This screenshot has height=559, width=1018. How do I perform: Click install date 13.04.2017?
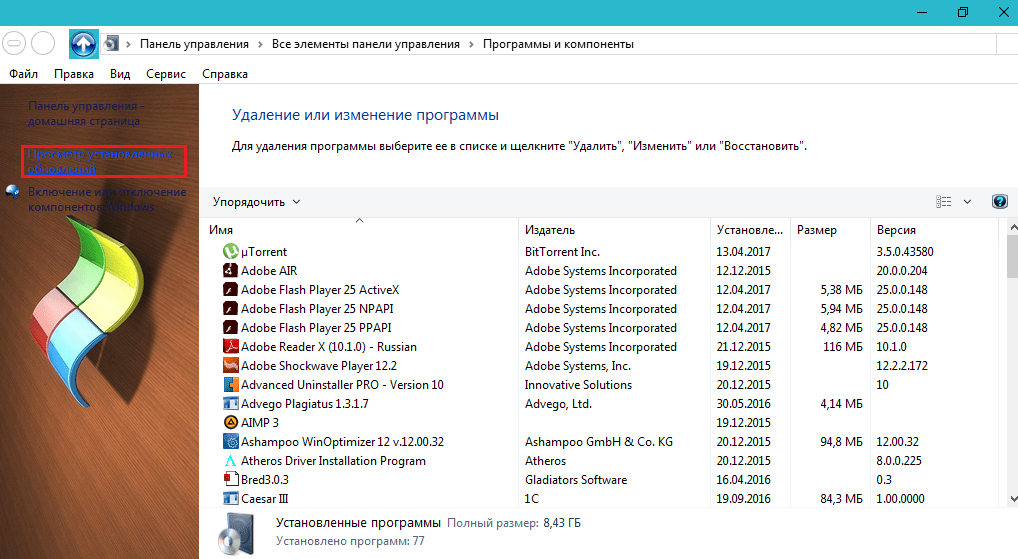(x=743, y=252)
